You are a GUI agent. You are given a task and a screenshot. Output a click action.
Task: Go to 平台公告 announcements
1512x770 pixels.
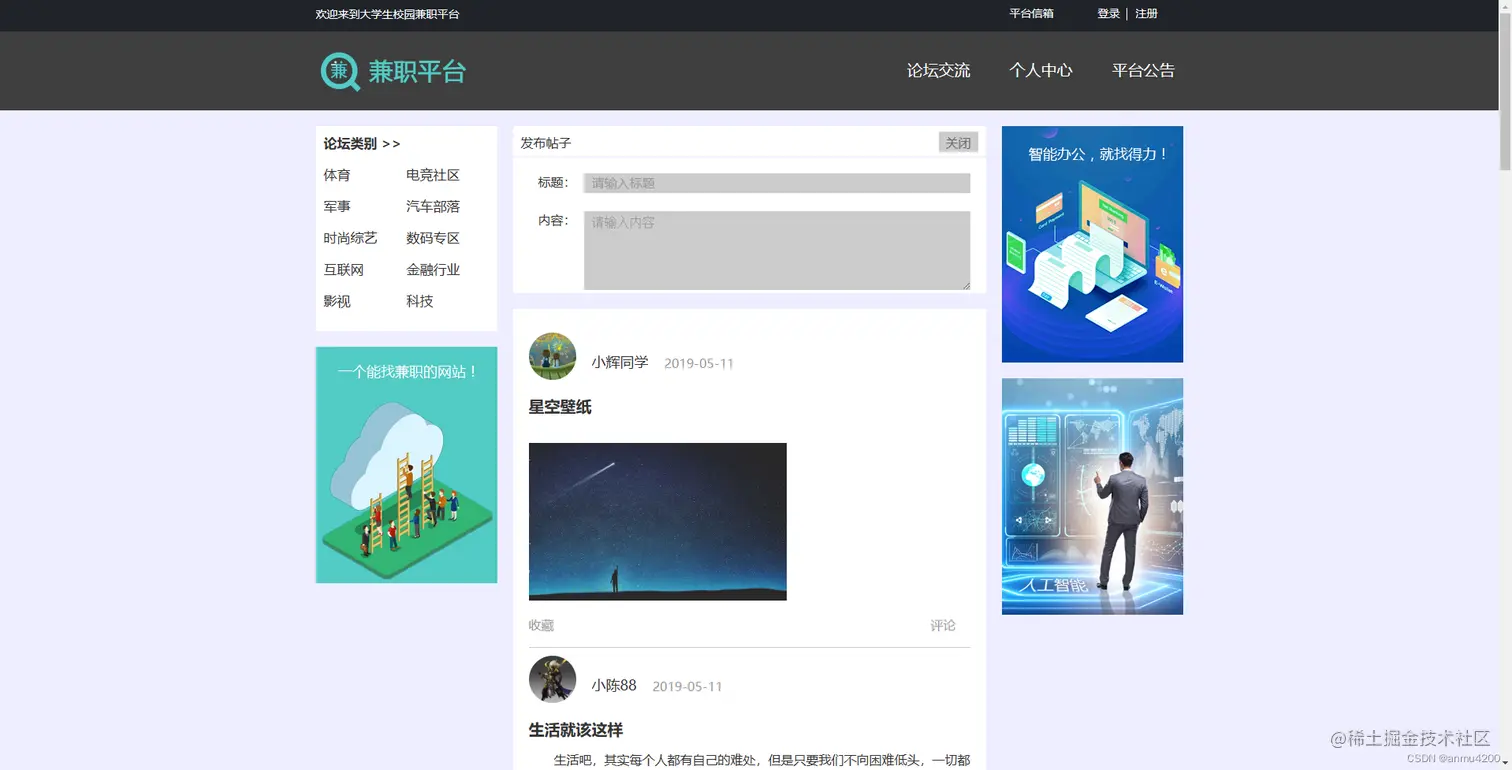point(1143,70)
